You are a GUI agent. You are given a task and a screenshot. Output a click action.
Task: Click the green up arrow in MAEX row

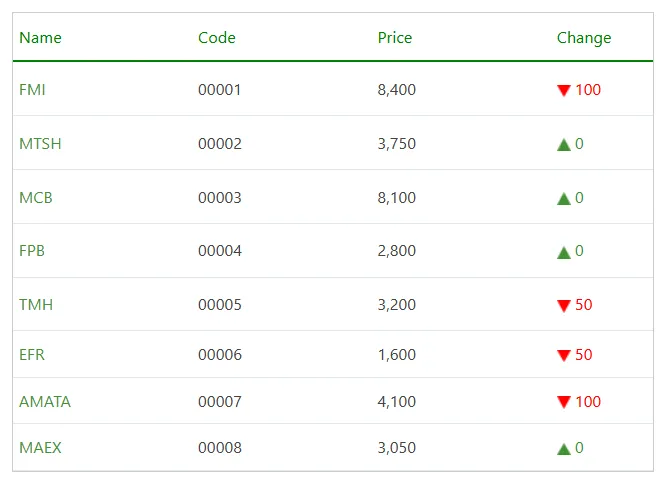coord(564,449)
